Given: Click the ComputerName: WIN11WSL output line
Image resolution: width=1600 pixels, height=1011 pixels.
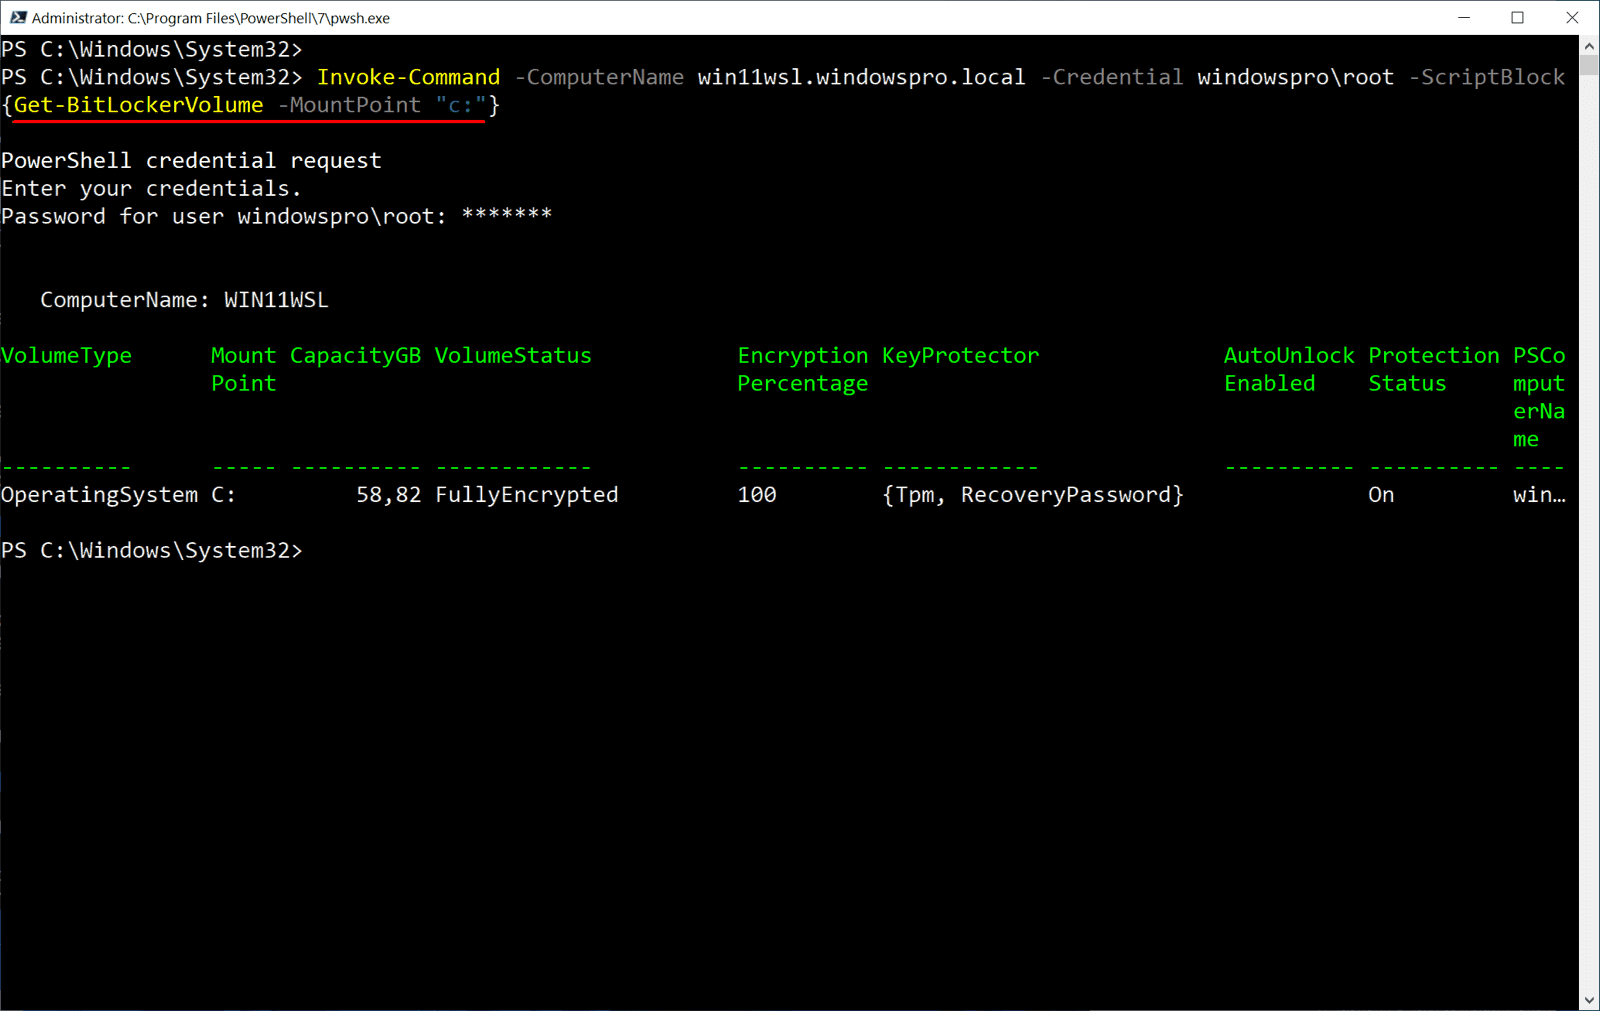Looking at the screenshot, I should tap(184, 299).
